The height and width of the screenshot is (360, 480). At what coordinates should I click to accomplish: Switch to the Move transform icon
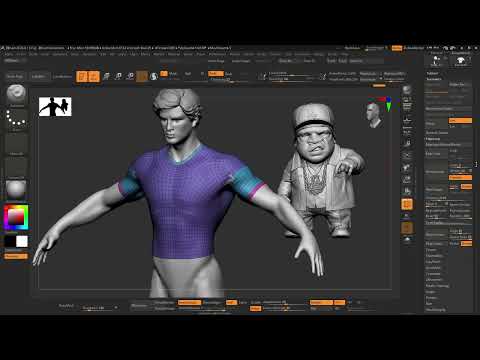coord(107,76)
